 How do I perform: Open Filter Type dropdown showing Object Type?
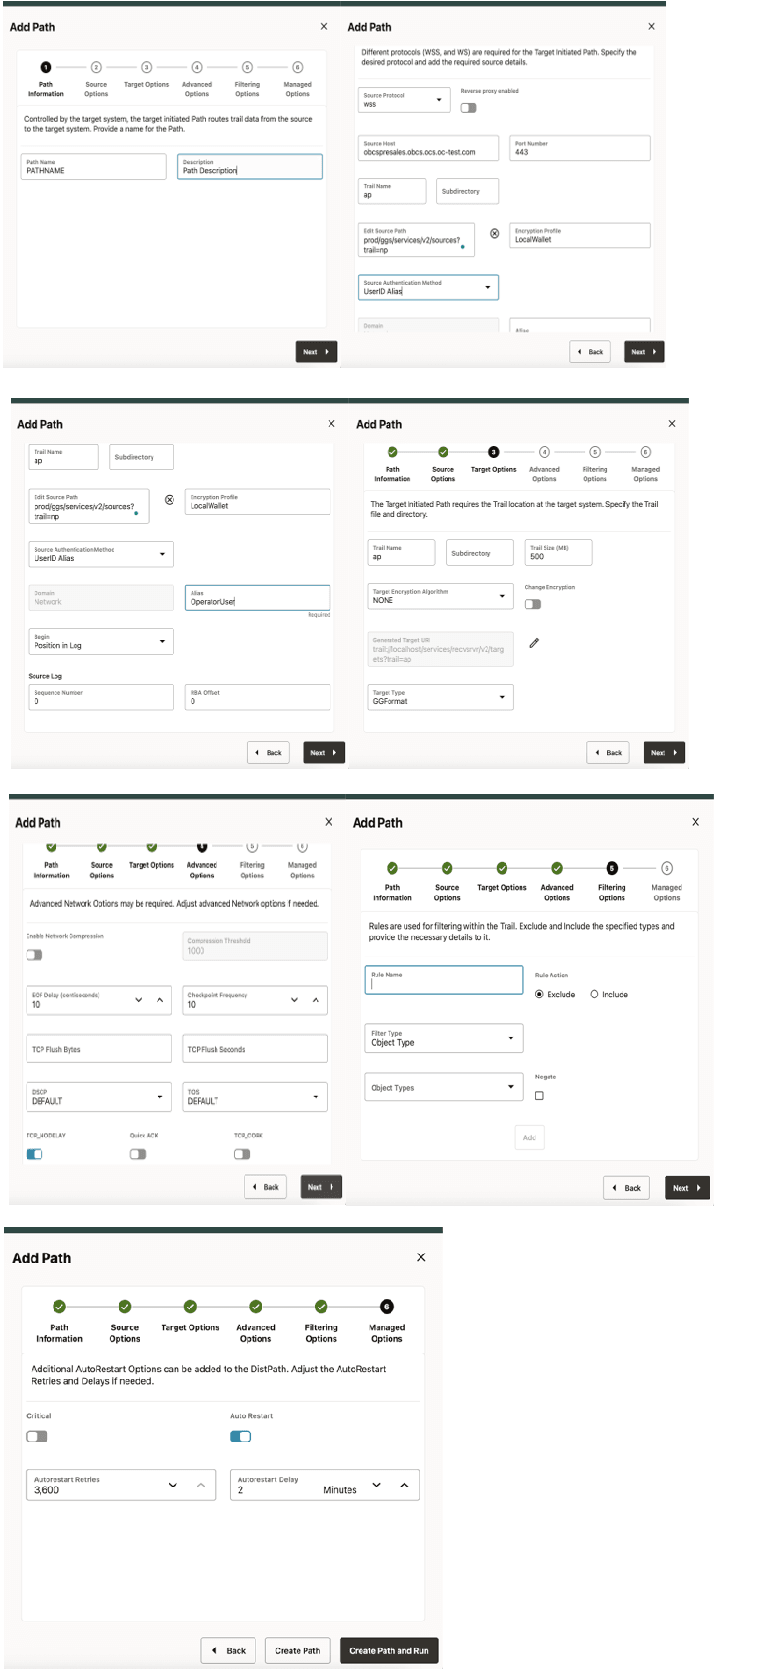(444, 1038)
